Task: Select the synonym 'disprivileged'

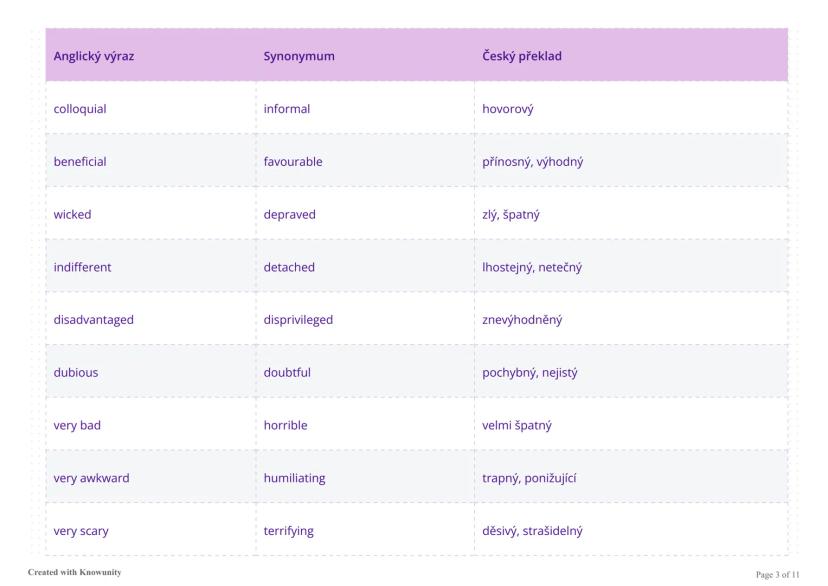Action: (298, 320)
